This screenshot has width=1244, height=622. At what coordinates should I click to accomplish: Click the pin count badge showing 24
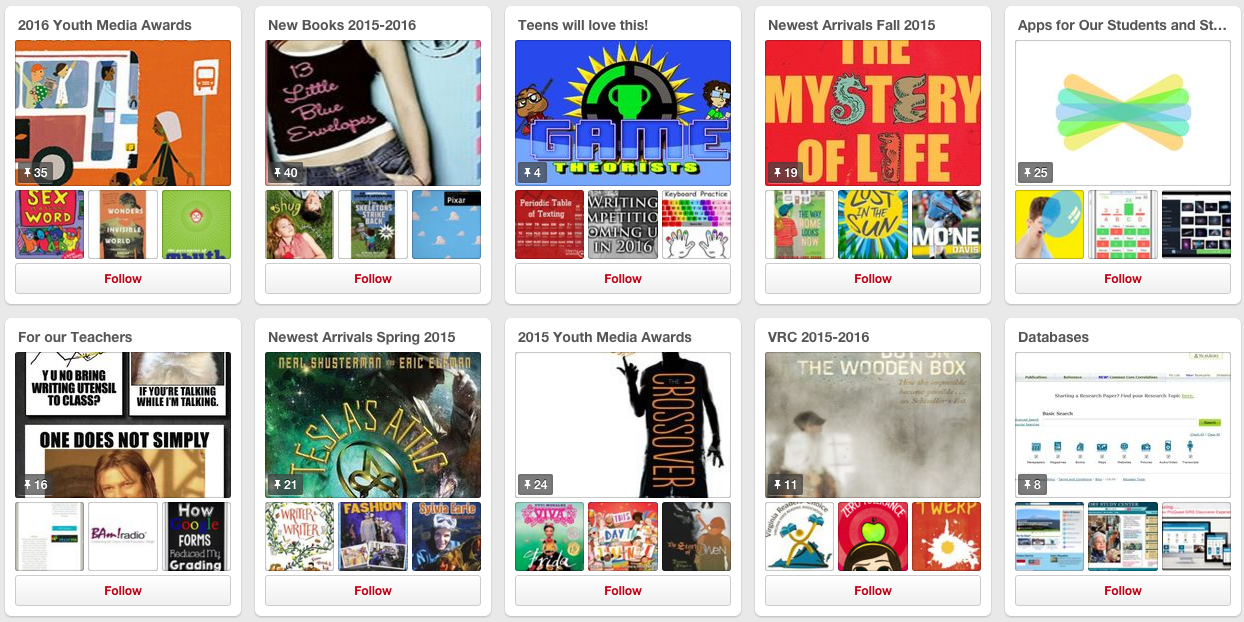[535, 485]
